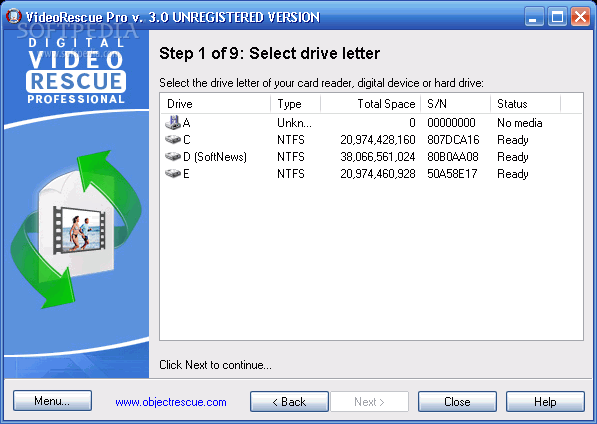This screenshot has width=597, height=424.
Task: Click serial number 00000000
Action: click(x=451, y=123)
